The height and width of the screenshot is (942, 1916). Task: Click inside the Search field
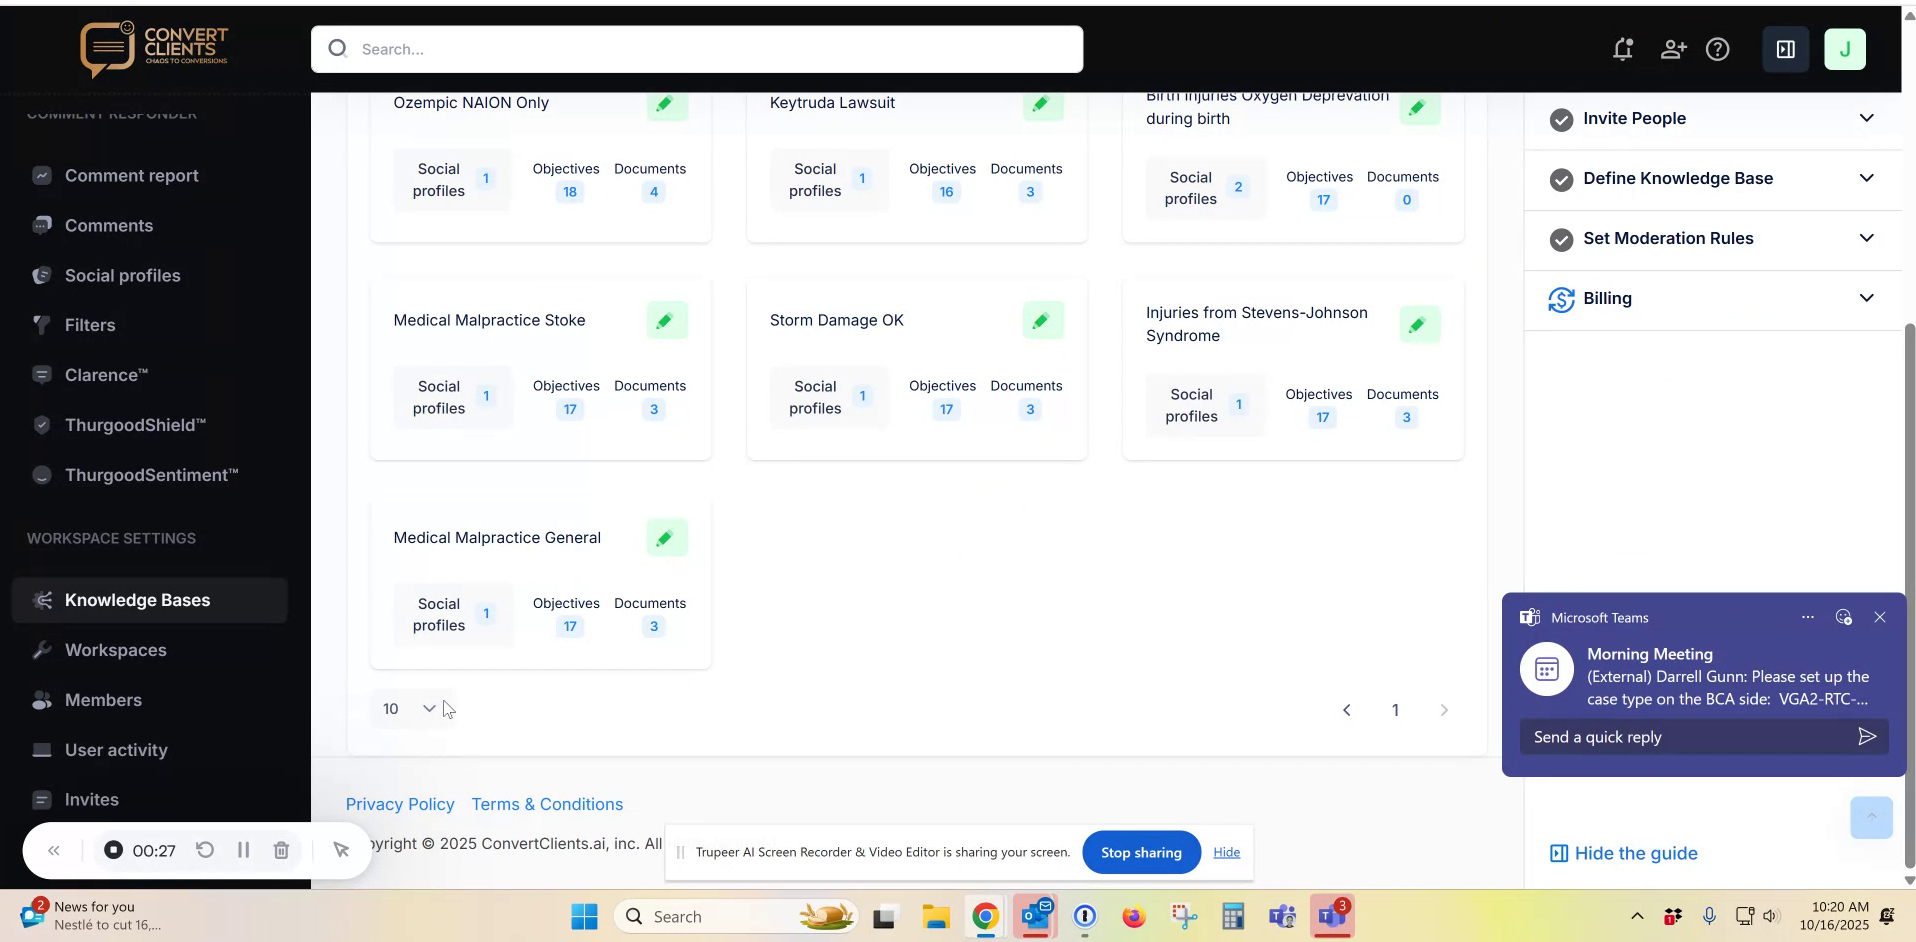pos(696,49)
